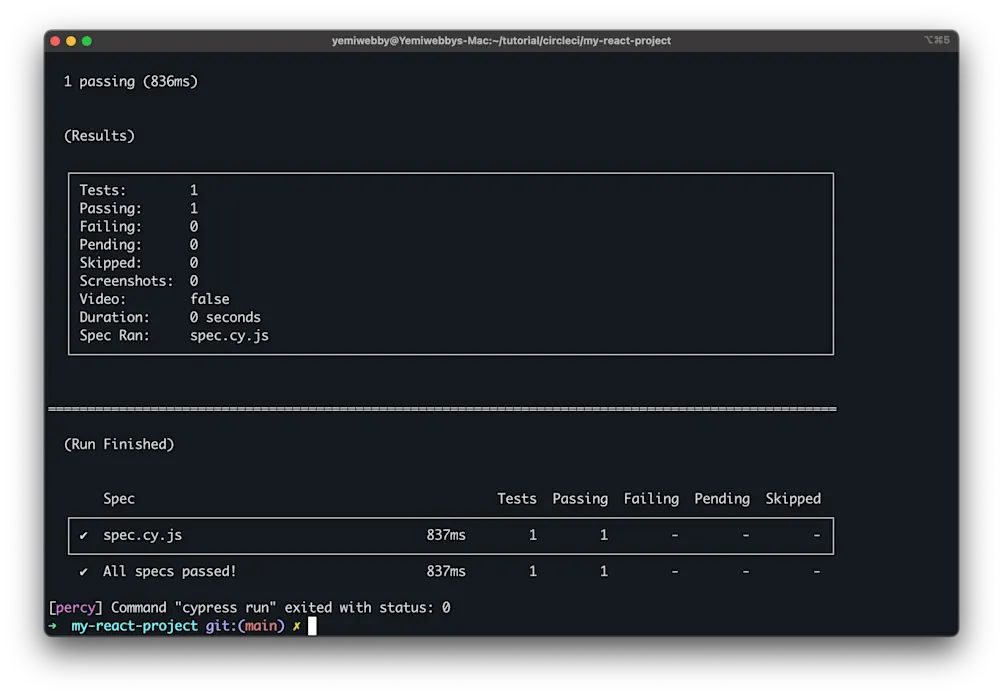Click the 'Passing:' label in results box
This screenshot has width=1003, height=695.
[x=110, y=208]
